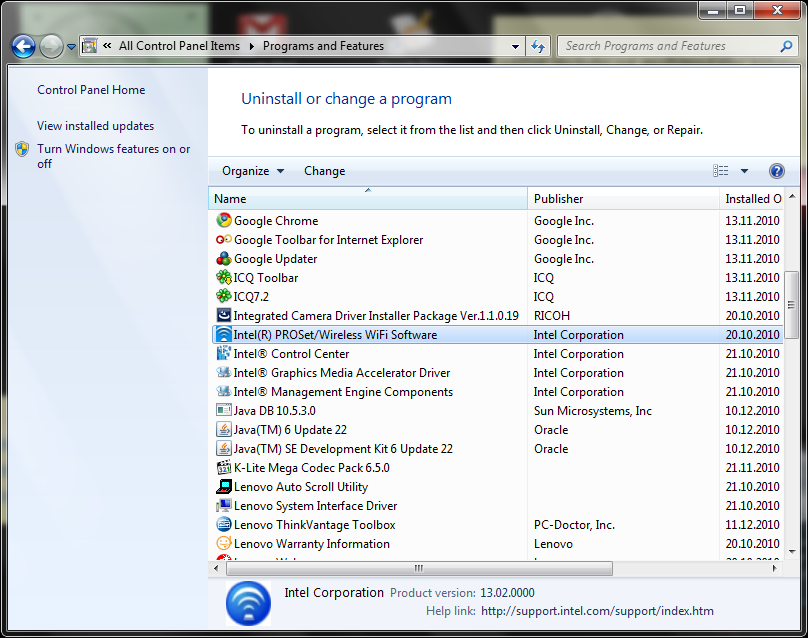Select the ICQ7.2 flower icon

point(224,296)
